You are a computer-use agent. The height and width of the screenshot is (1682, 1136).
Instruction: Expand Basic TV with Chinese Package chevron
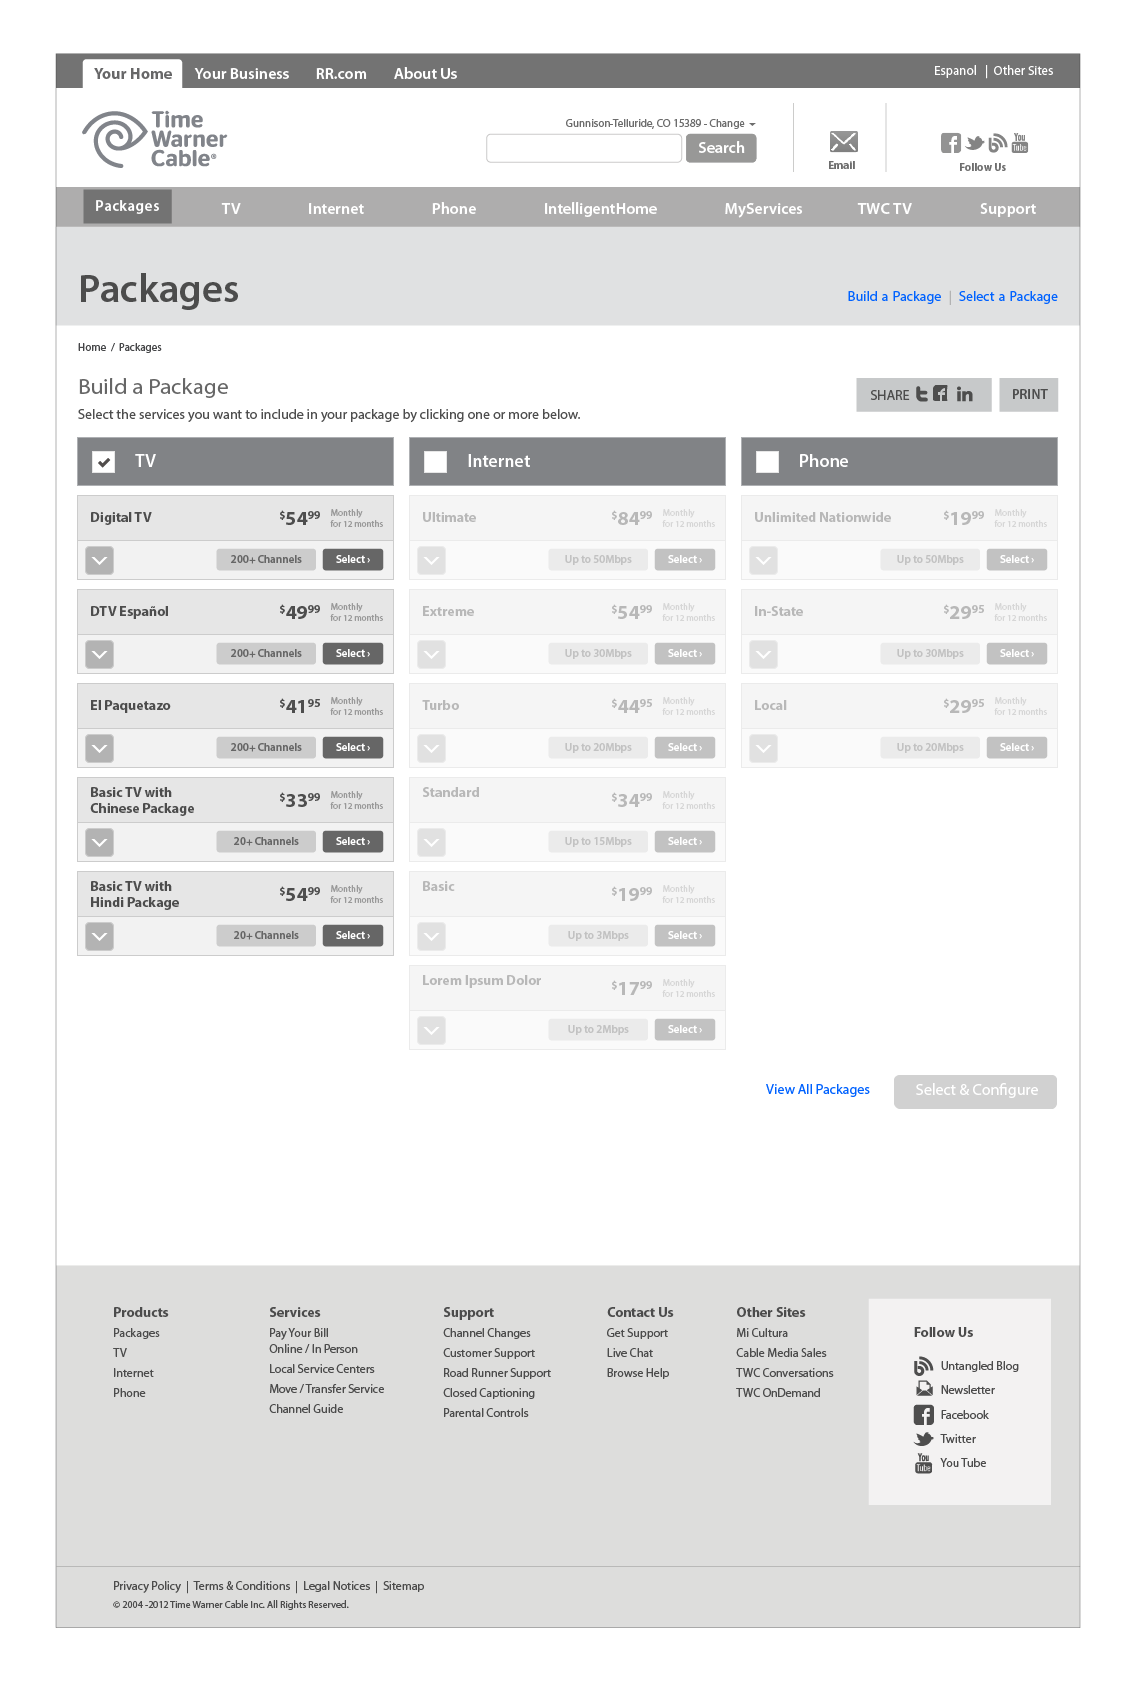point(99,842)
